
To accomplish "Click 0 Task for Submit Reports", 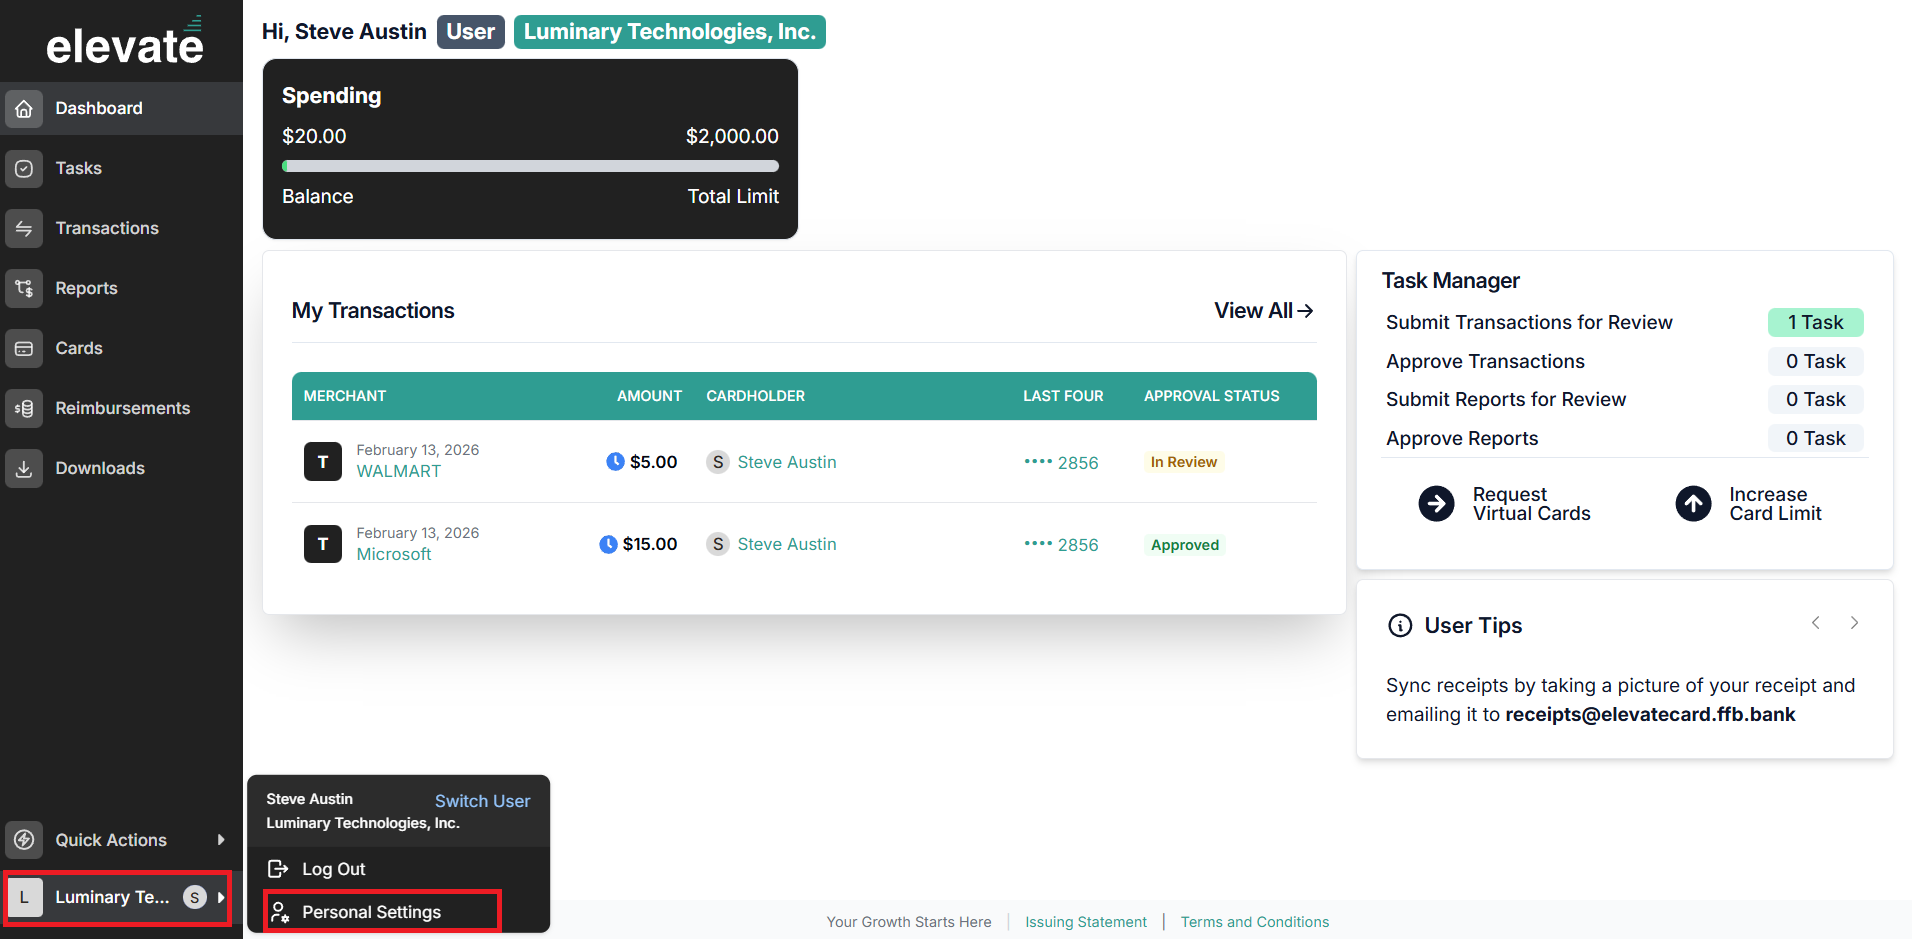I will tap(1815, 399).
